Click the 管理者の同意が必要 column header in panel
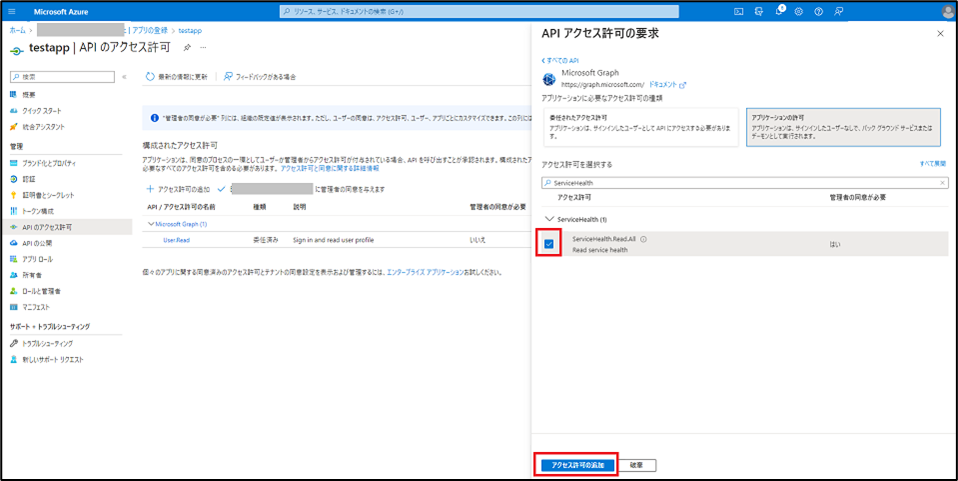 [x=857, y=197]
